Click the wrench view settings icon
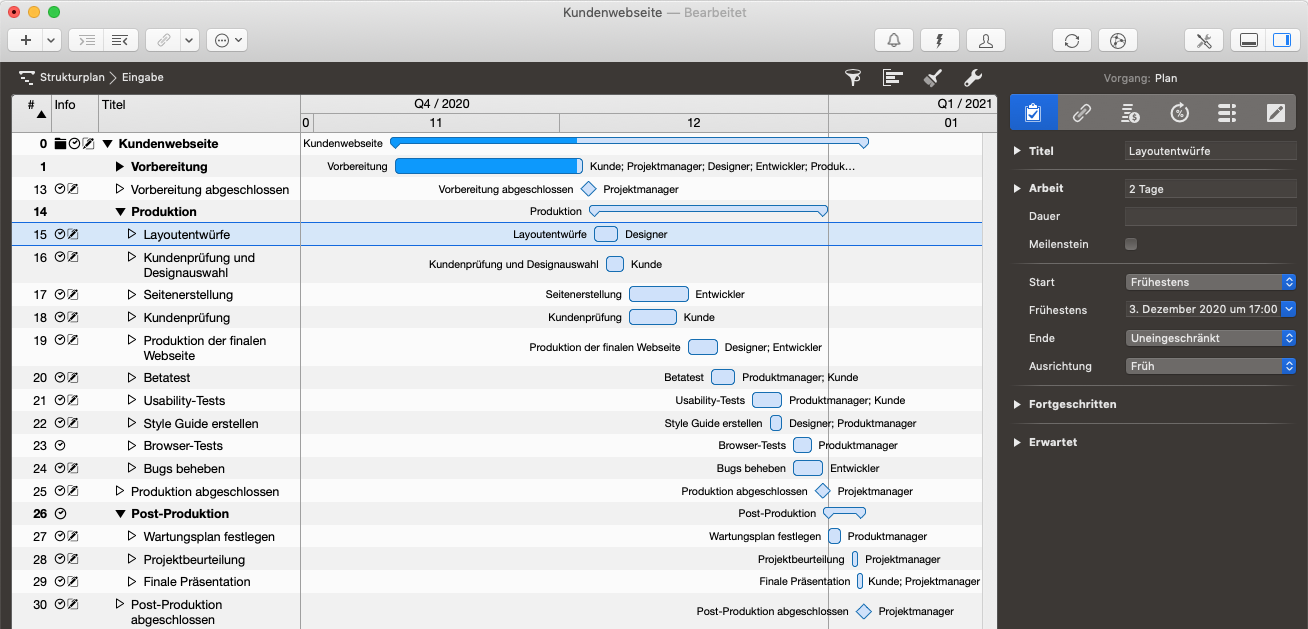Screen dimensions: 1308x629 pyautogui.click(x=972, y=77)
